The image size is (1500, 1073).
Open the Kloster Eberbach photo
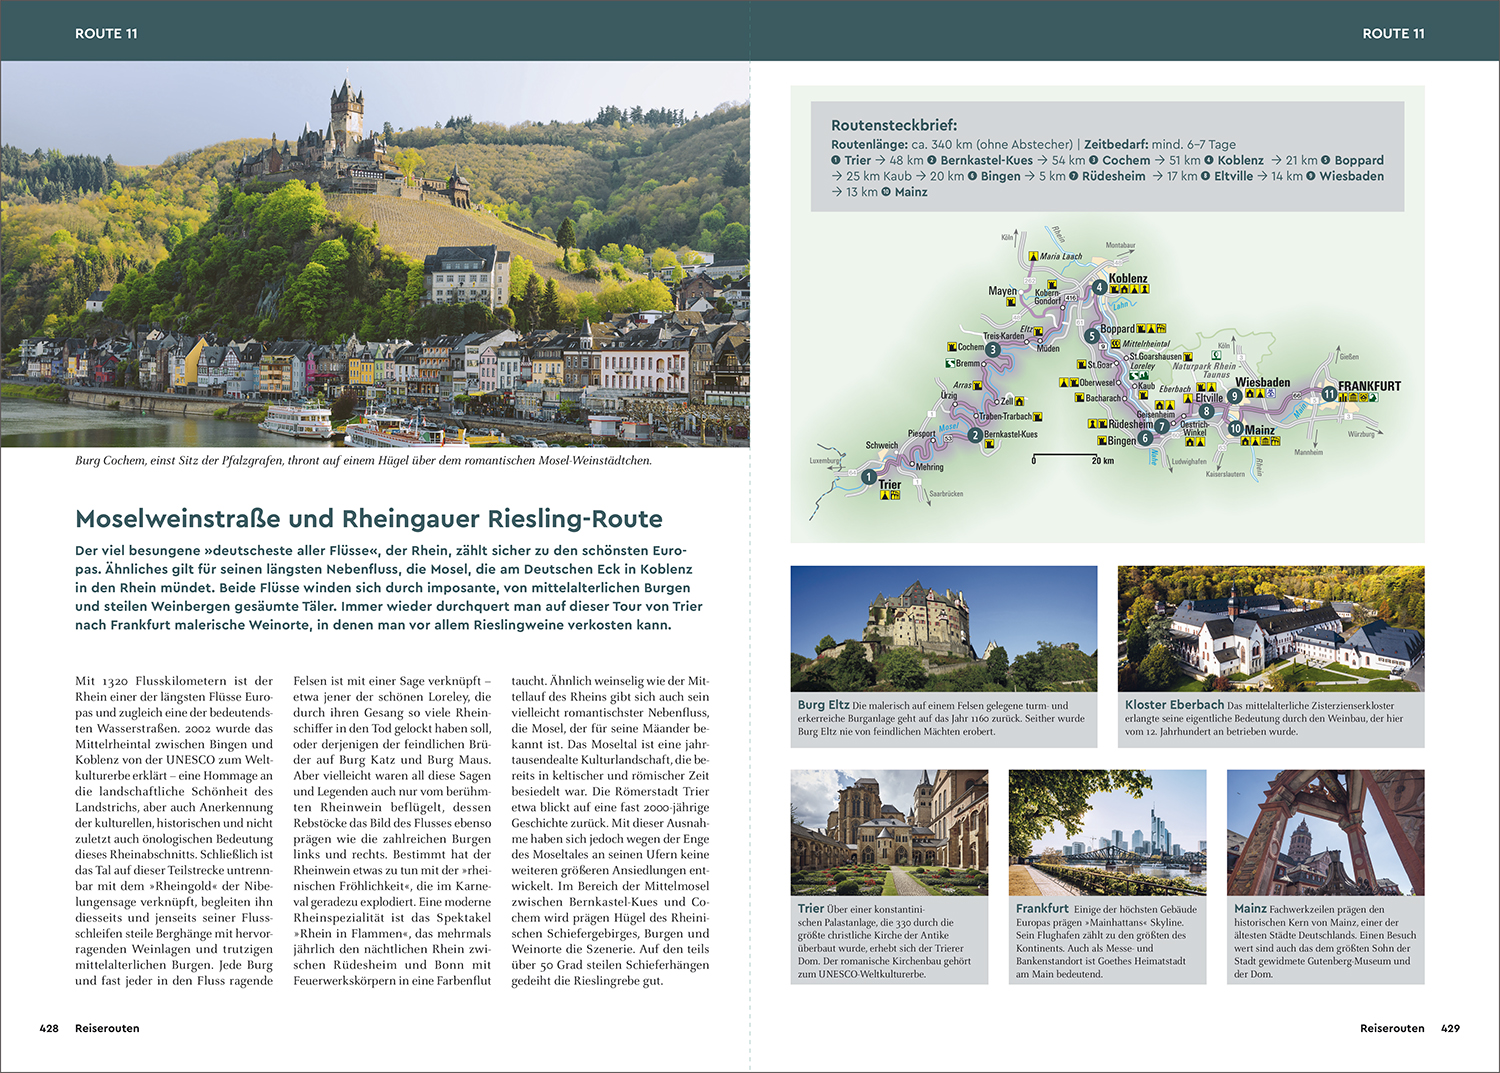point(1271,629)
